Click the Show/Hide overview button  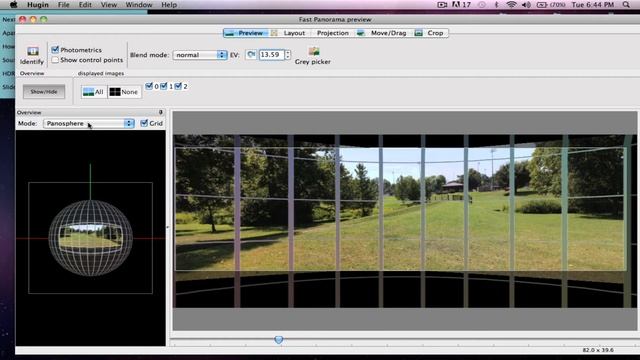44,91
